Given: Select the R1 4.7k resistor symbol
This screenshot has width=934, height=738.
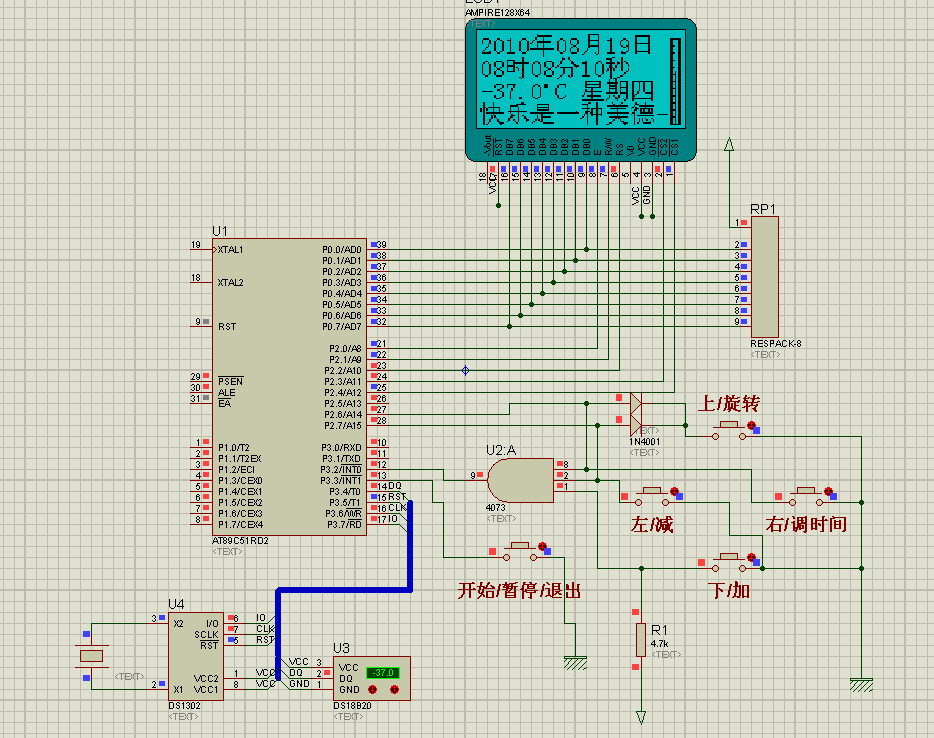Looking at the screenshot, I should [x=641, y=640].
